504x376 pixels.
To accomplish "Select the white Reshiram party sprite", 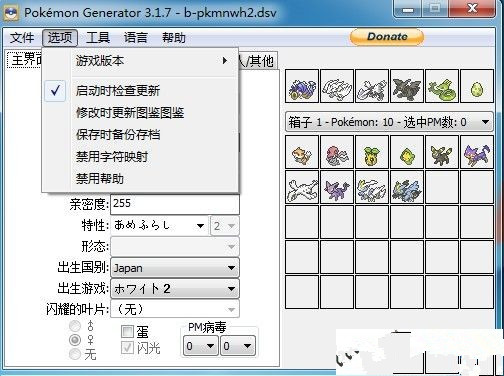I will pyautogui.click(x=337, y=86).
